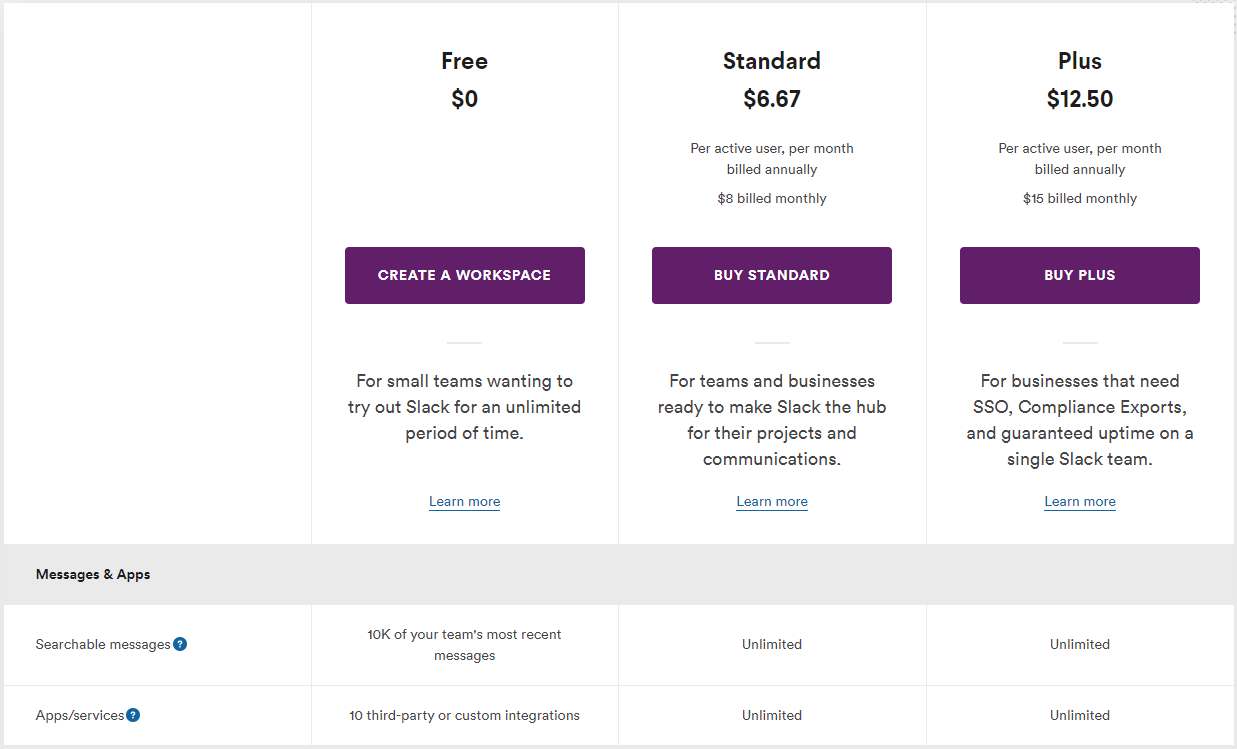Open Learn more under the Standard plan
1237x749 pixels.
[771, 501]
